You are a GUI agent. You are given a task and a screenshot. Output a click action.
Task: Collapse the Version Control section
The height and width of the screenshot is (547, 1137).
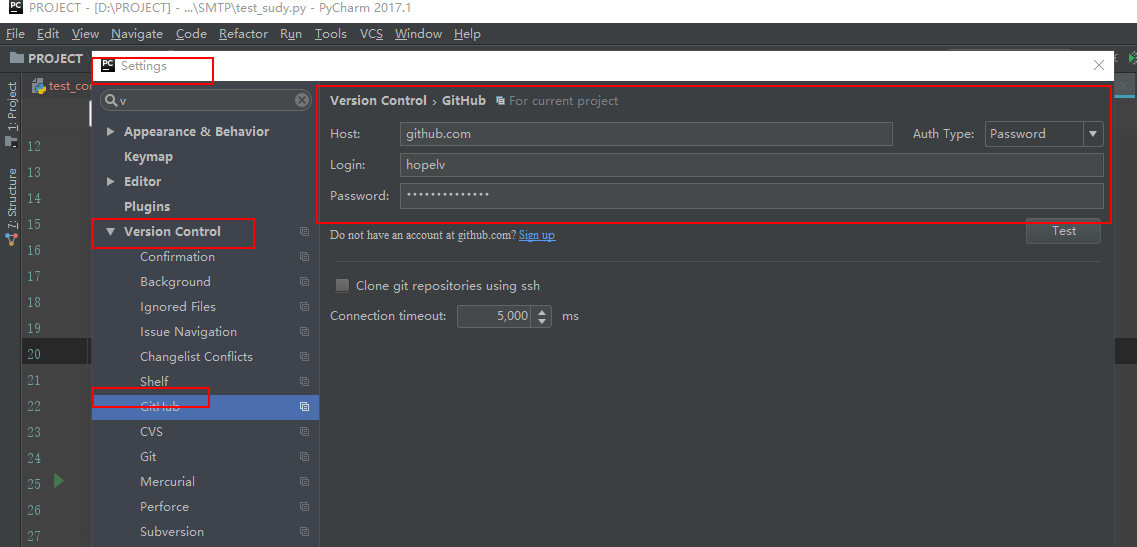pyautogui.click(x=110, y=232)
